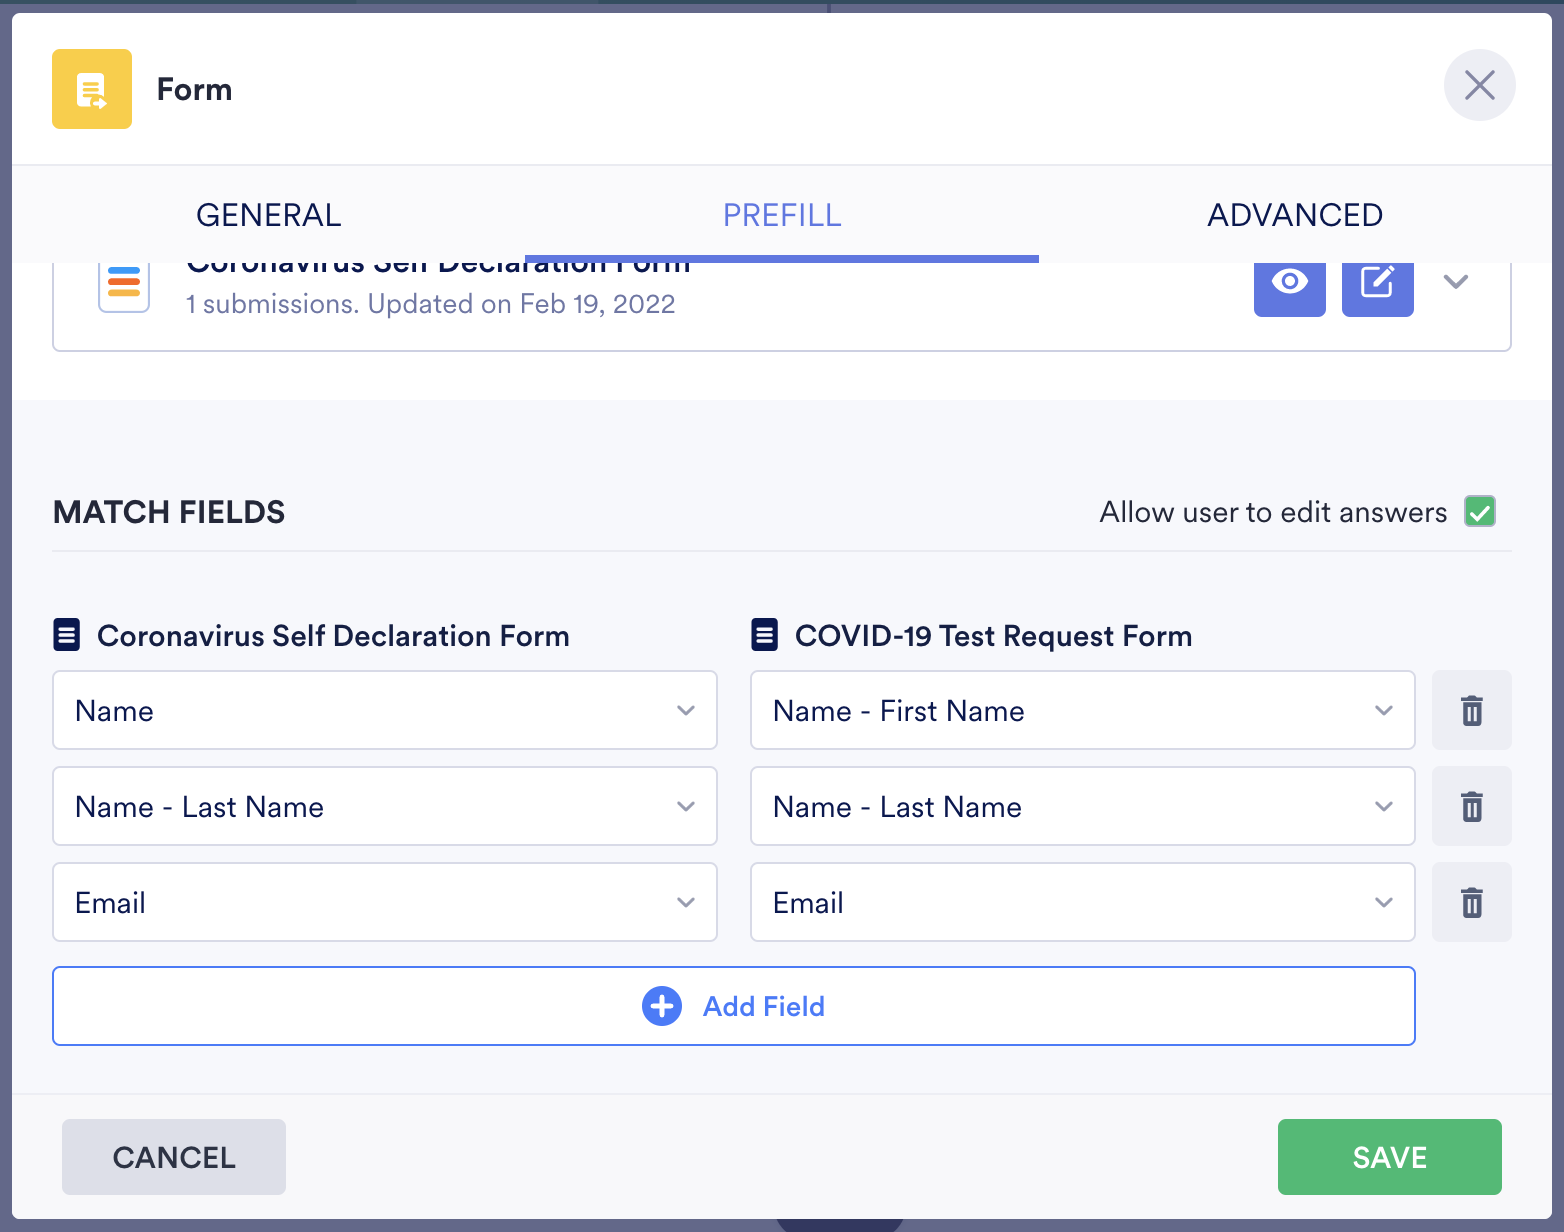Close the Form dialog
This screenshot has height=1232, width=1564.
[x=1479, y=85]
